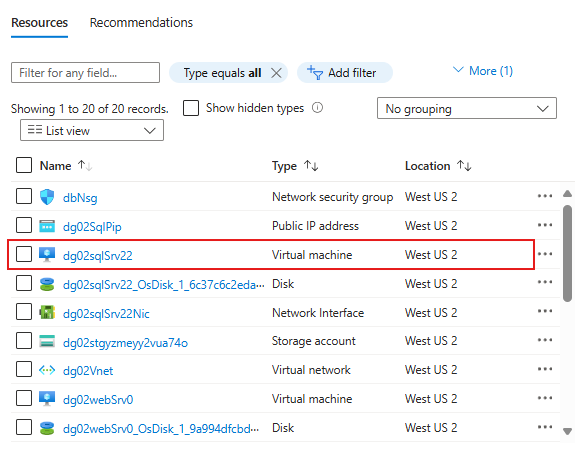
Task: Open ellipsis menu for dg02sqlSrv22Nic row
Action: pos(545,311)
